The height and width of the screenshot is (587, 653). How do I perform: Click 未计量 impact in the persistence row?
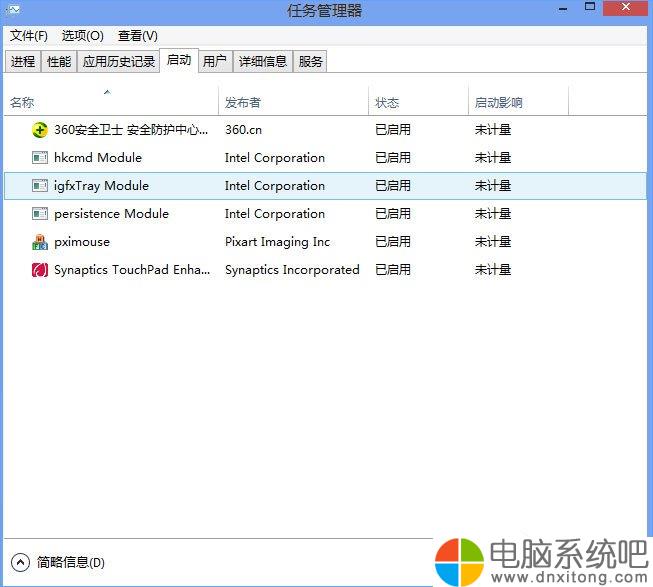point(493,214)
